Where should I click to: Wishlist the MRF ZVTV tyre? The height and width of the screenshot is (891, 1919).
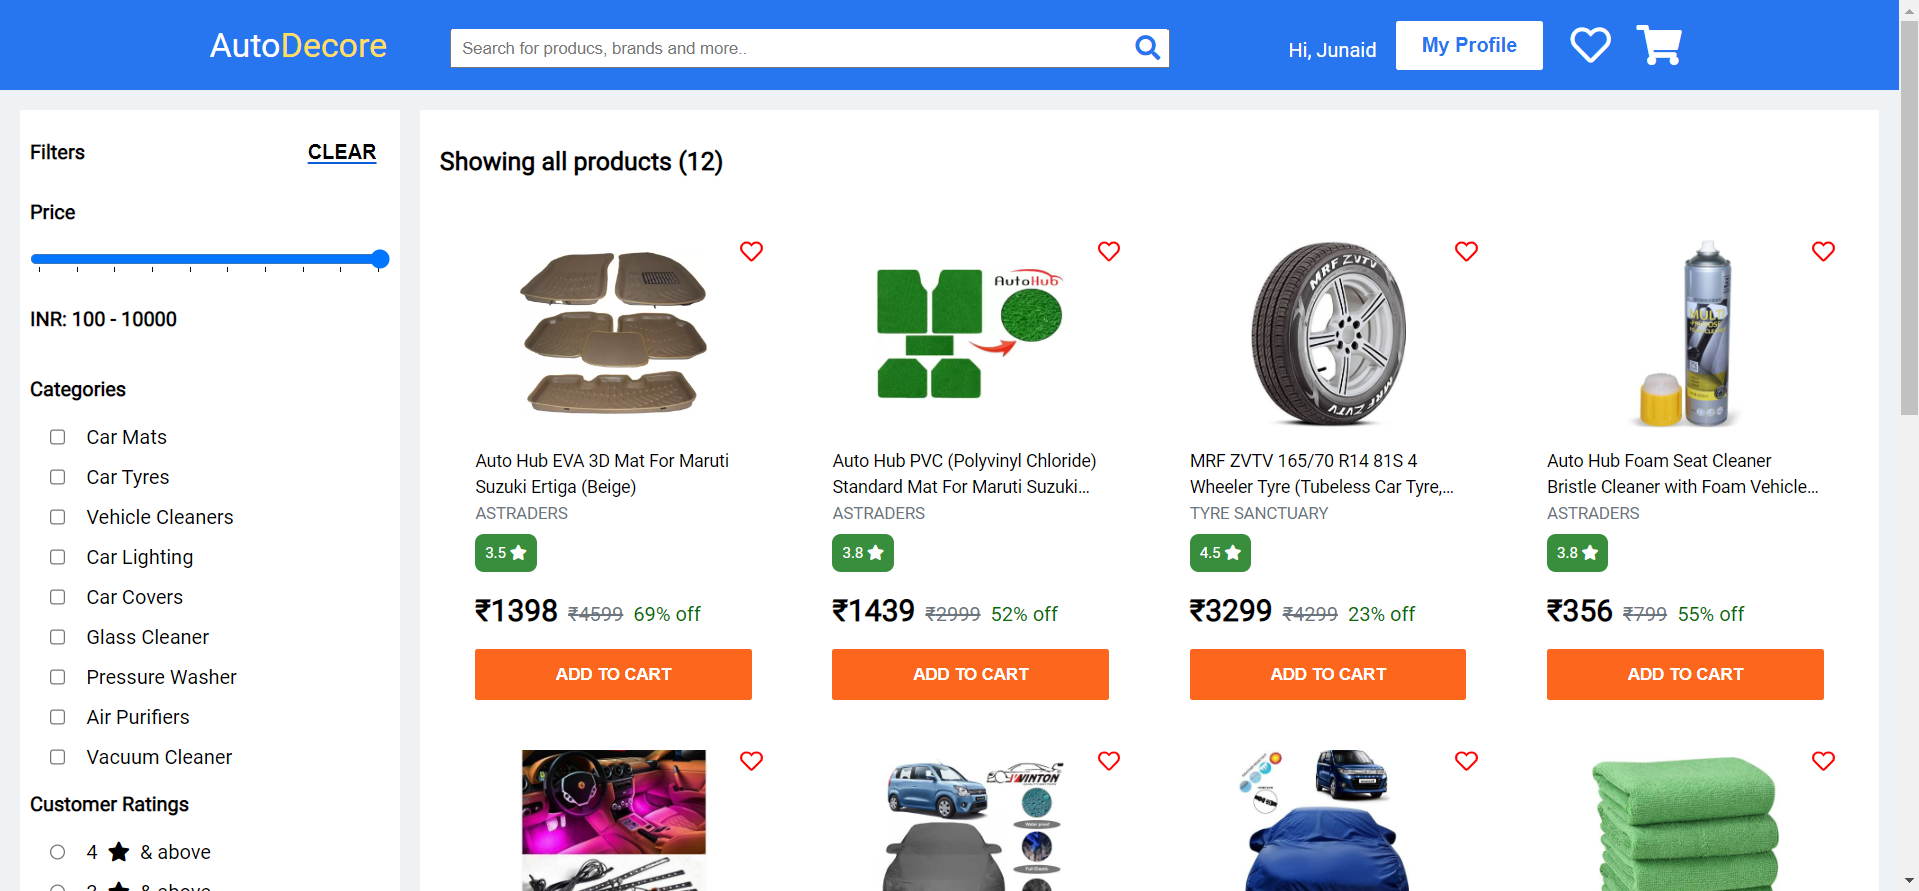pyautogui.click(x=1466, y=251)
